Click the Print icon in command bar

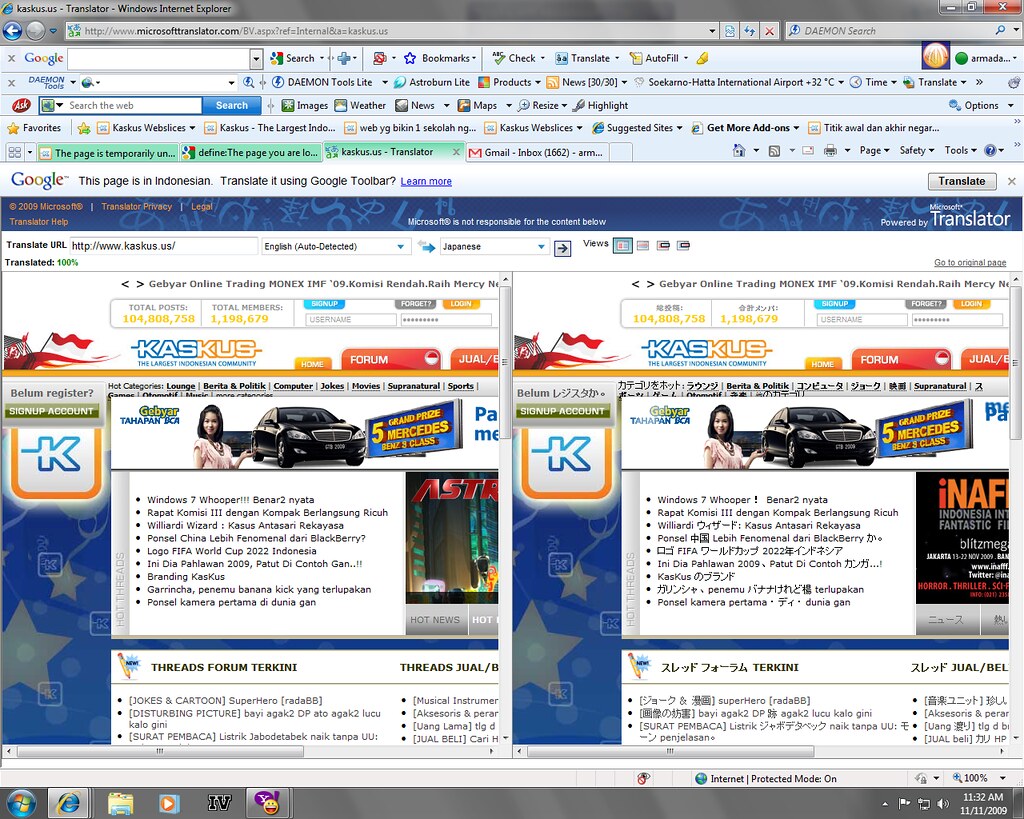830,151
